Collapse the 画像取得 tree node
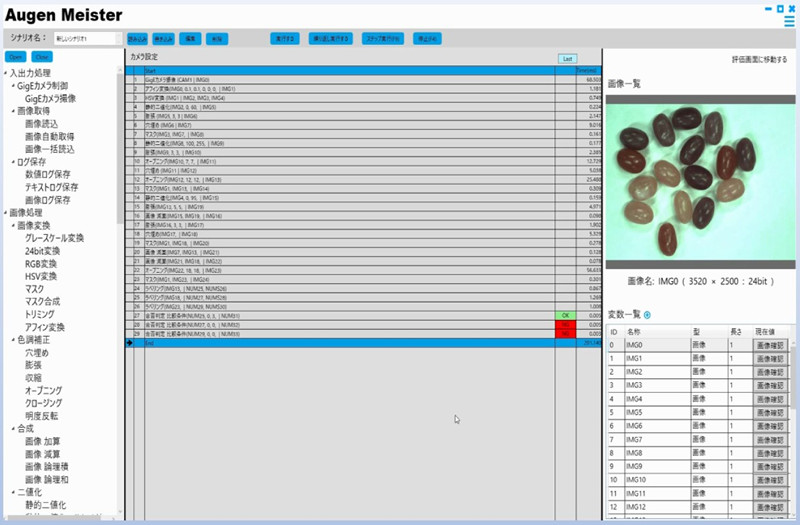The height and width of the screenshot is (525, 800). pos(13,111)
